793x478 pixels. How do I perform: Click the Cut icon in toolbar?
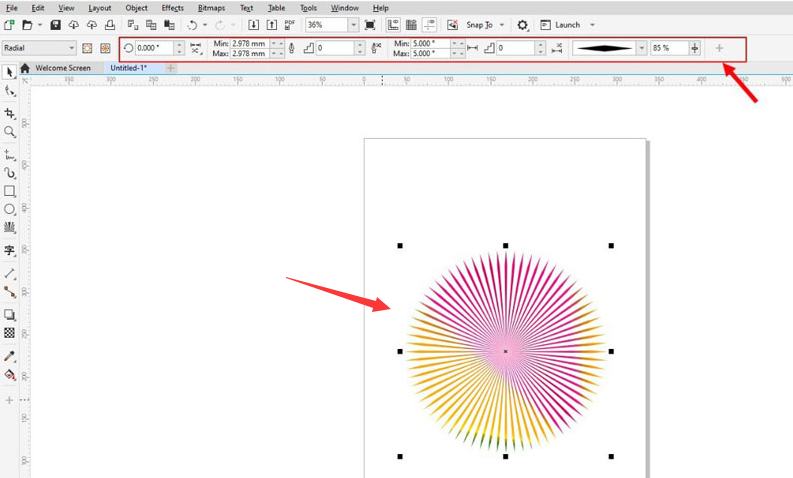(133, 25)
